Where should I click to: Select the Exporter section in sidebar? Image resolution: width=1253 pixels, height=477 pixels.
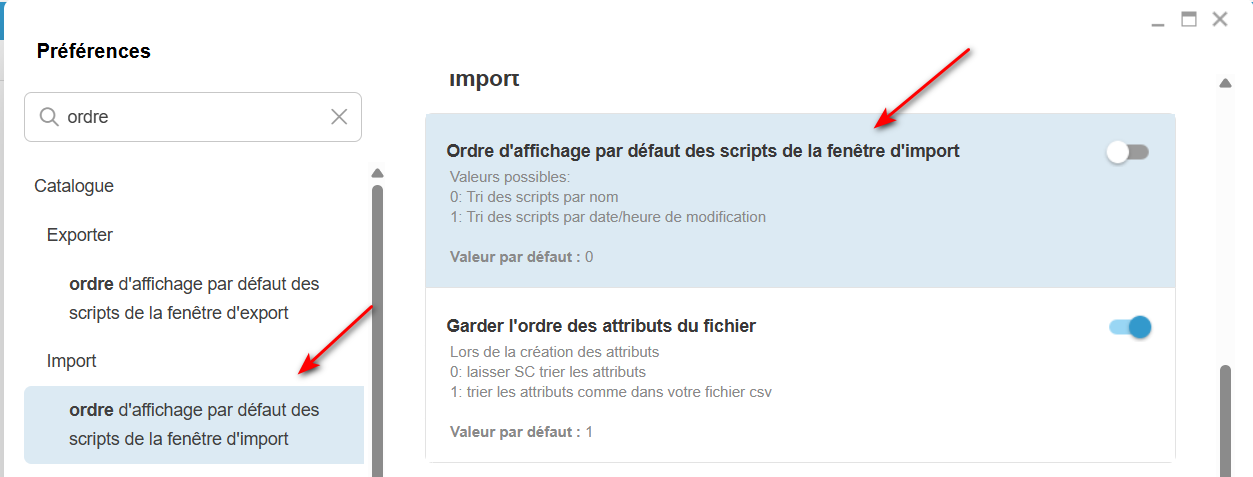[x=80, y=235]
